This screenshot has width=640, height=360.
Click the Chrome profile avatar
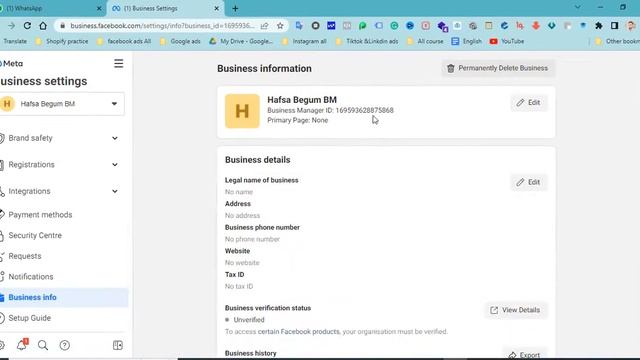pyautogui.click(x=631, y=26)
